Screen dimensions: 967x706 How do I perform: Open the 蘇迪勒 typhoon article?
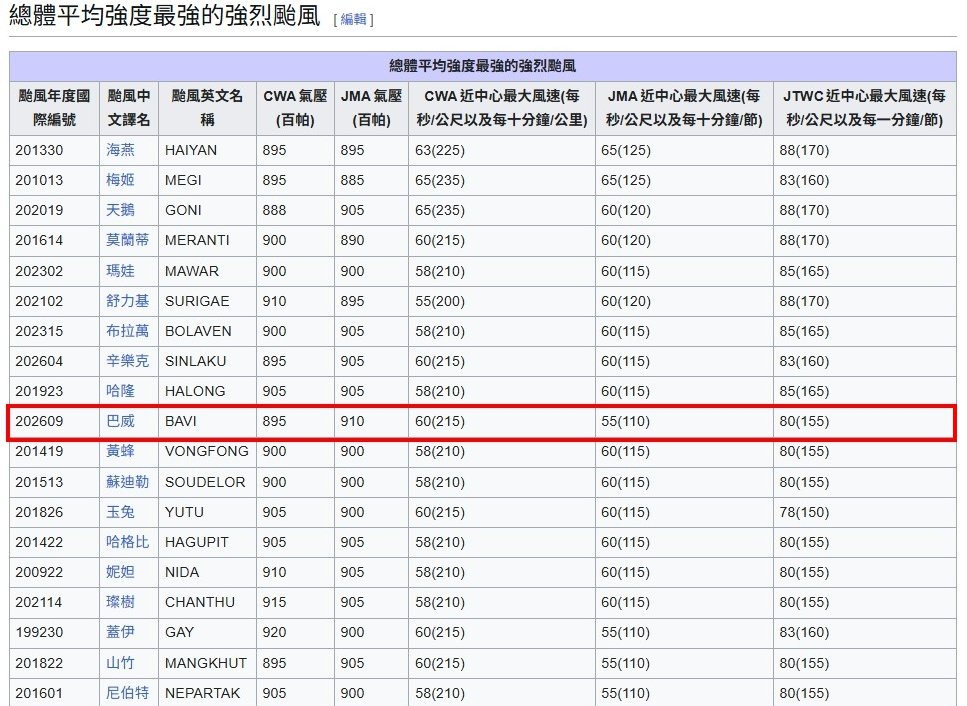(128, 482)
